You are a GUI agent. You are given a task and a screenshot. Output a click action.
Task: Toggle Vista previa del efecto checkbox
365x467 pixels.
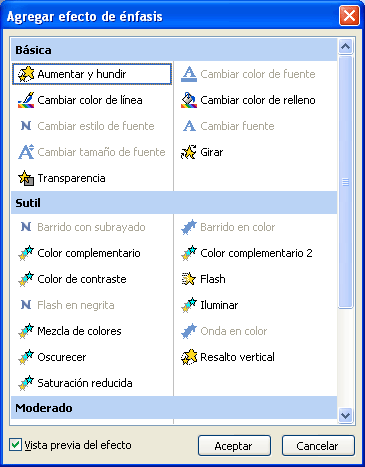click(15, 445)
